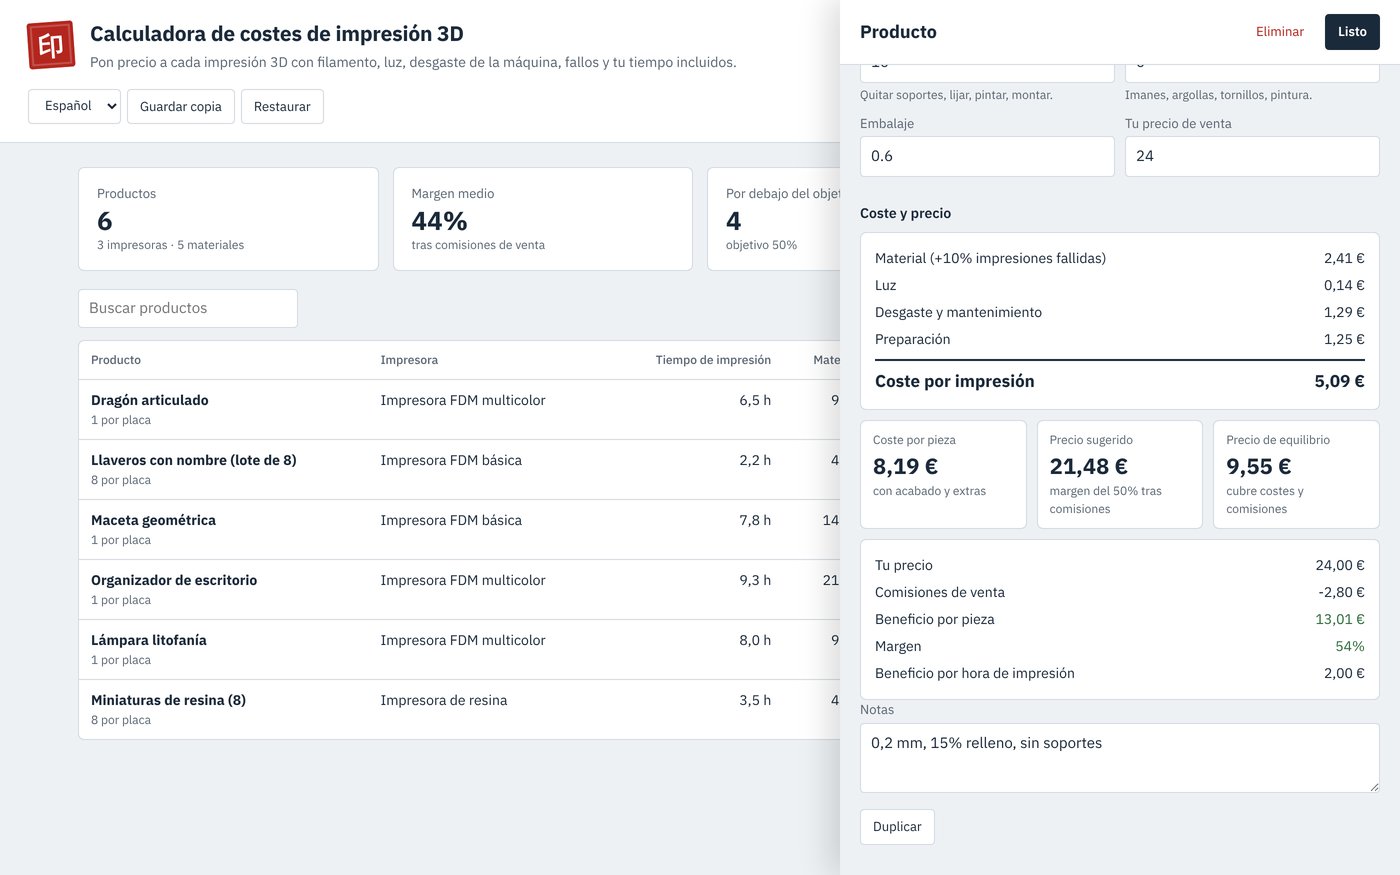The height and width of the screenshot is (875, 1400).
Task: Click the Tu precio de venta field
Action: [1252, 156]
